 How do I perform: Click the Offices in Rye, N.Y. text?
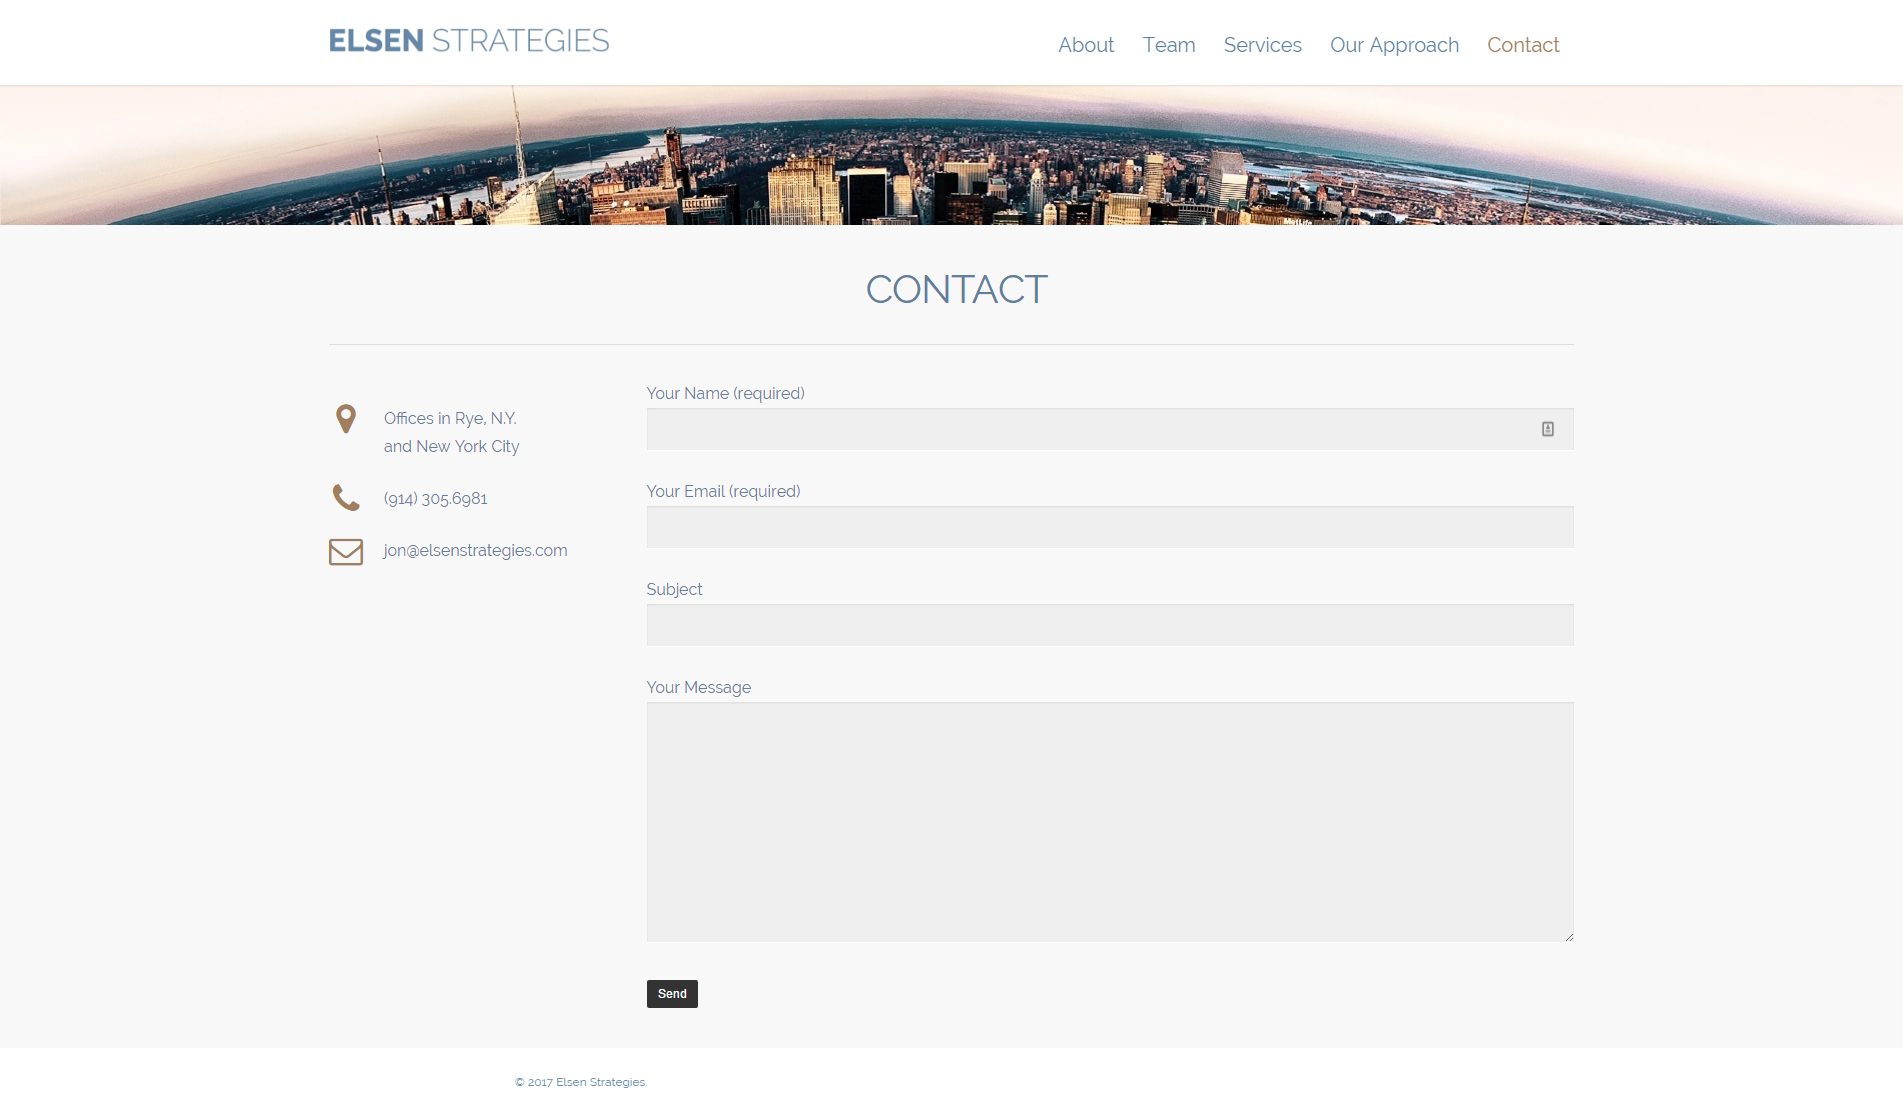[x=450, y=418]
